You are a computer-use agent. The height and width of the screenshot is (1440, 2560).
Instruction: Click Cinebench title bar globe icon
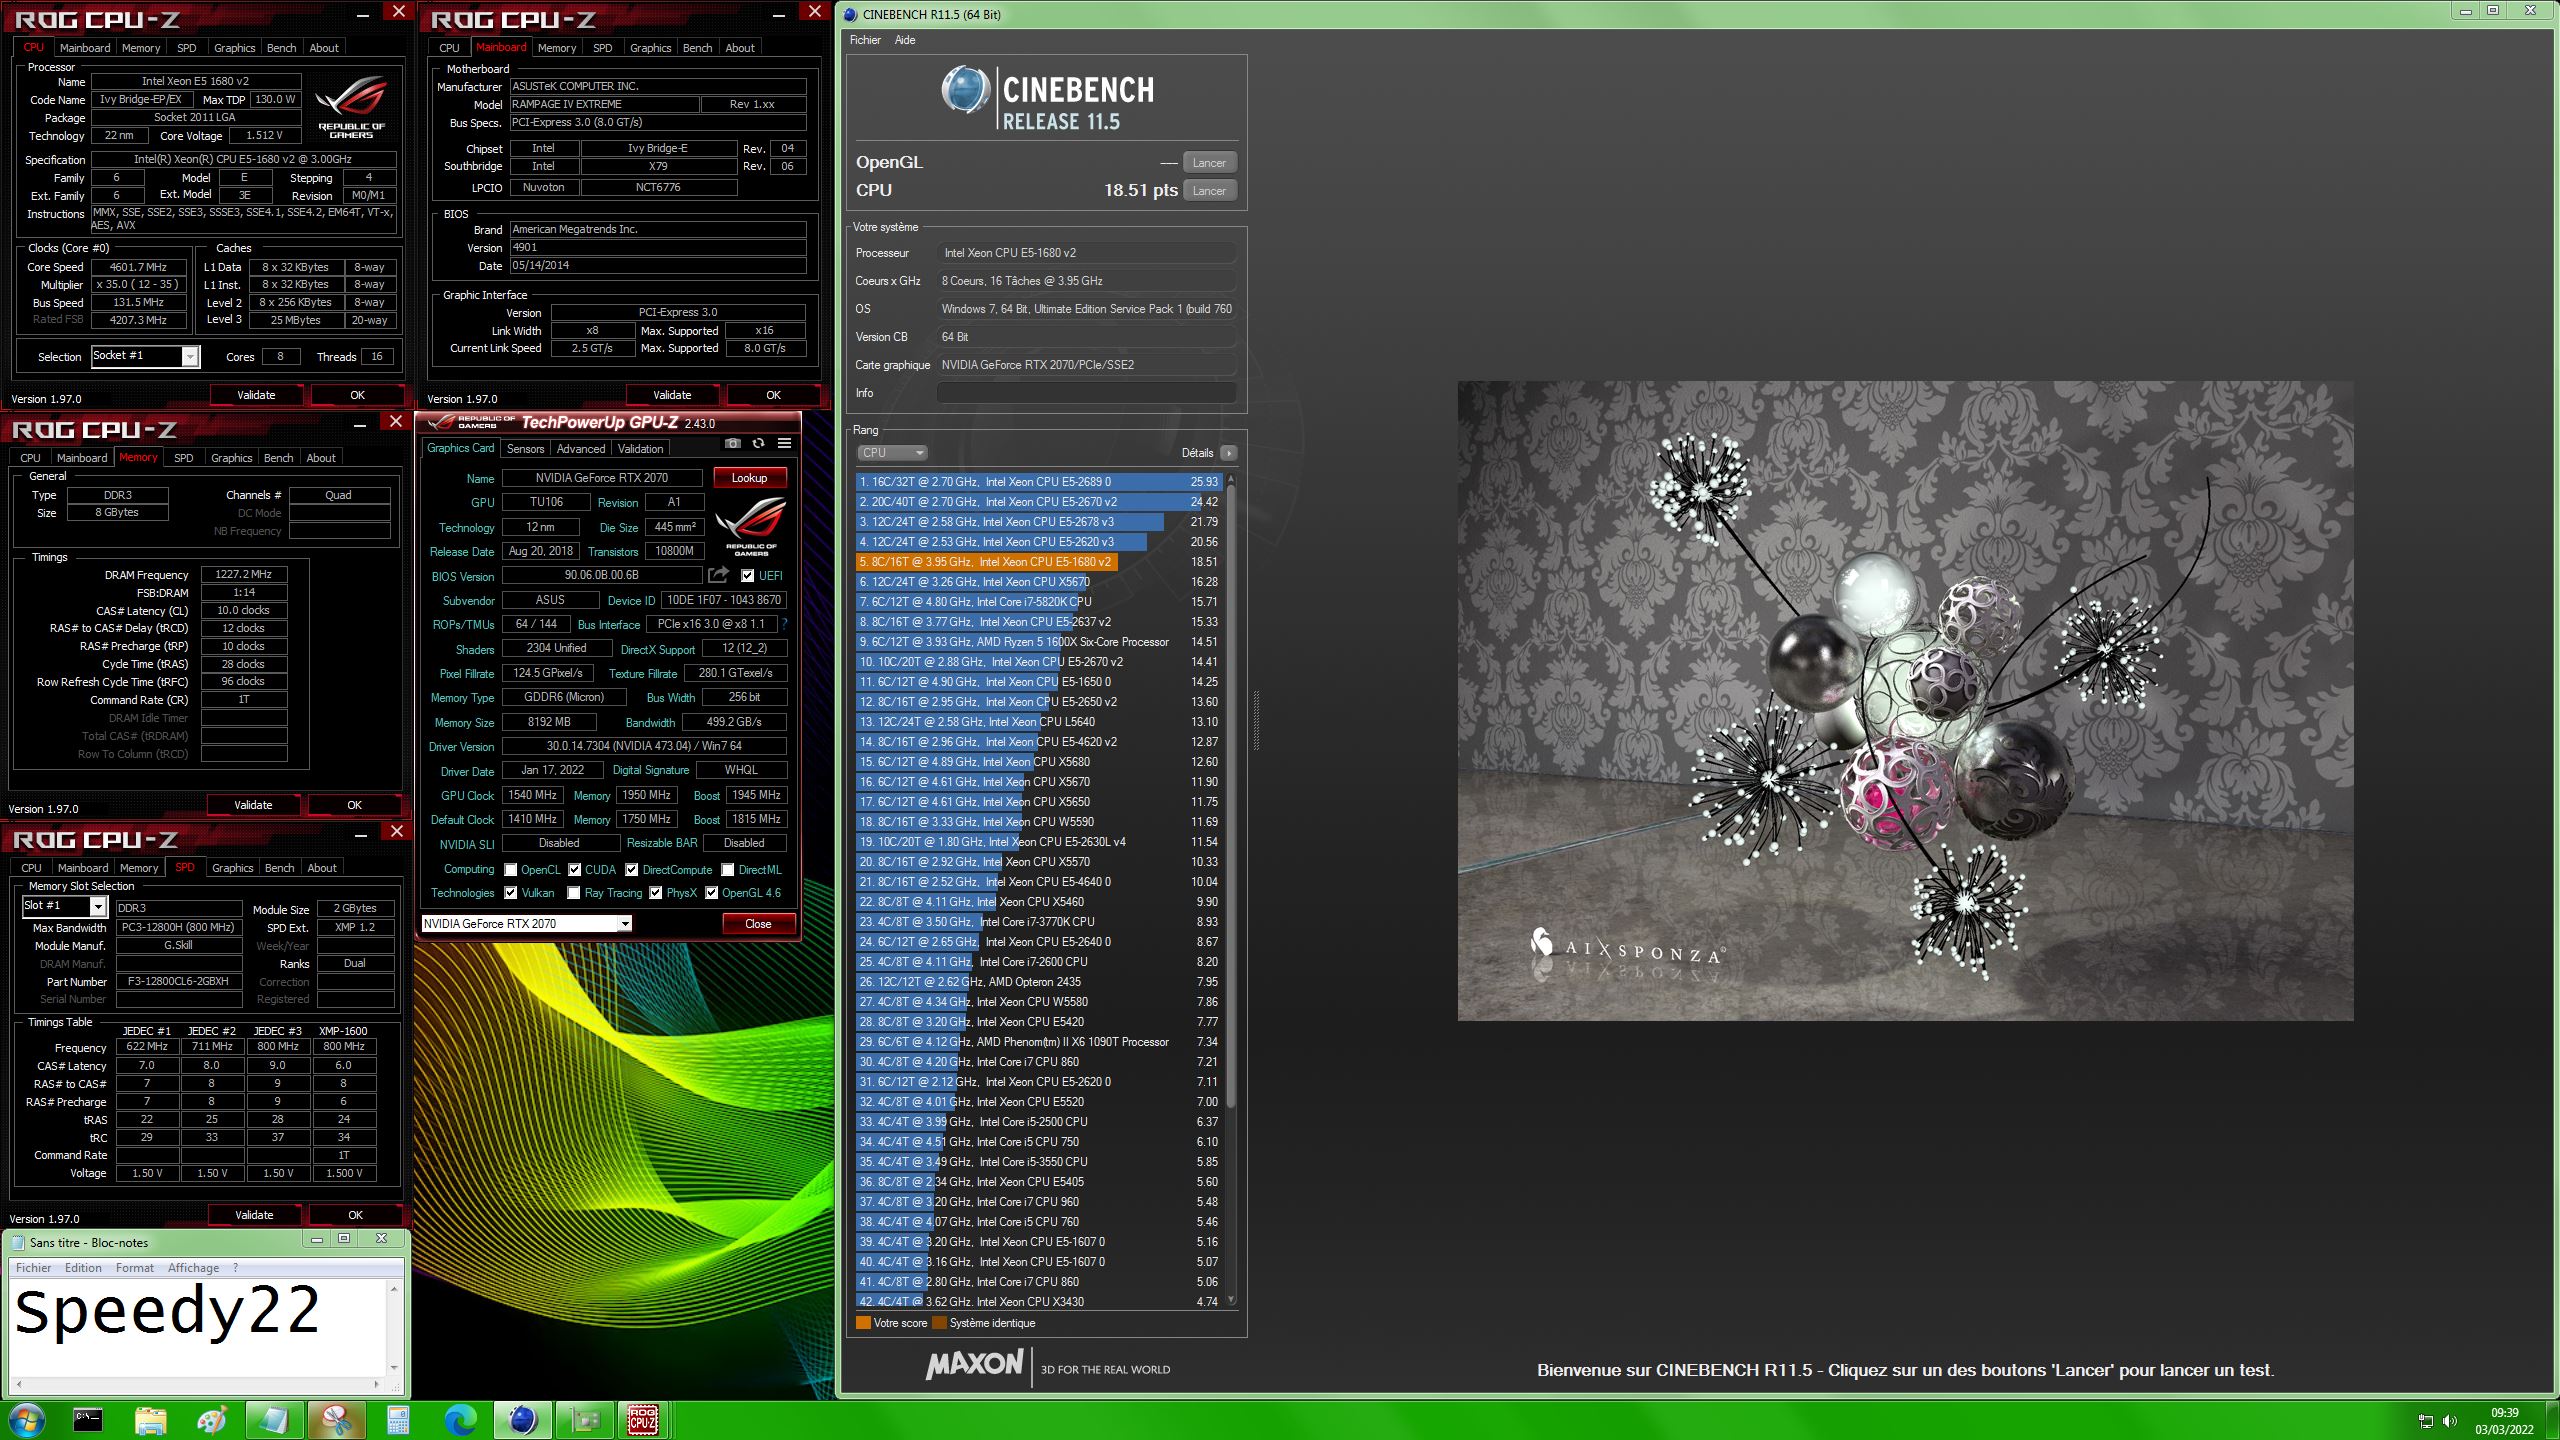point(850,14)
